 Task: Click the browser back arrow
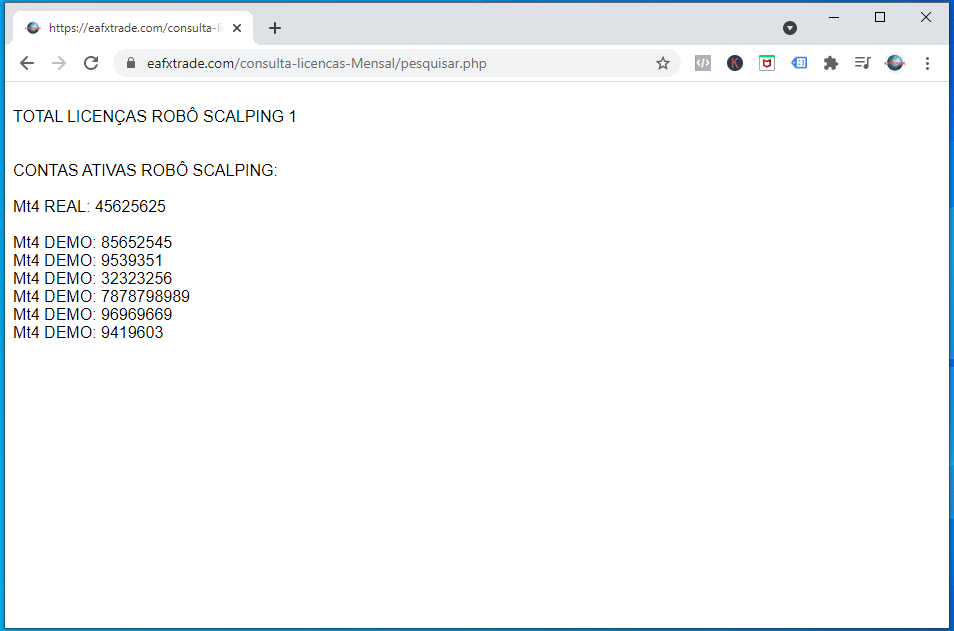[27, 63]
